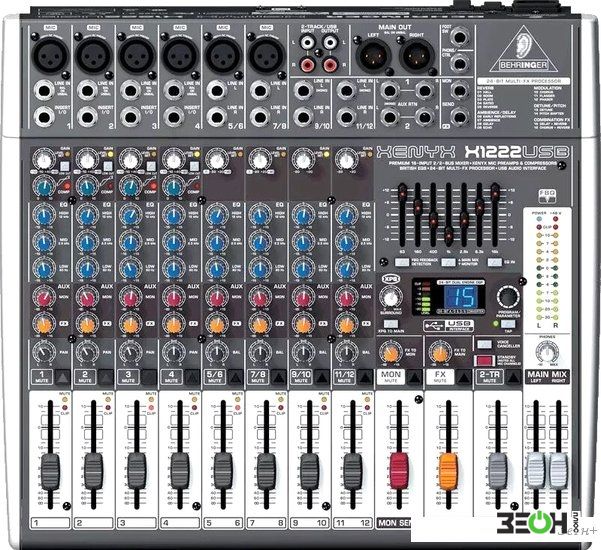The height and width of the screenshot is (550, 601).
Task: Click channel 3 INSERT I/O jack
Action: click(130, 117)
